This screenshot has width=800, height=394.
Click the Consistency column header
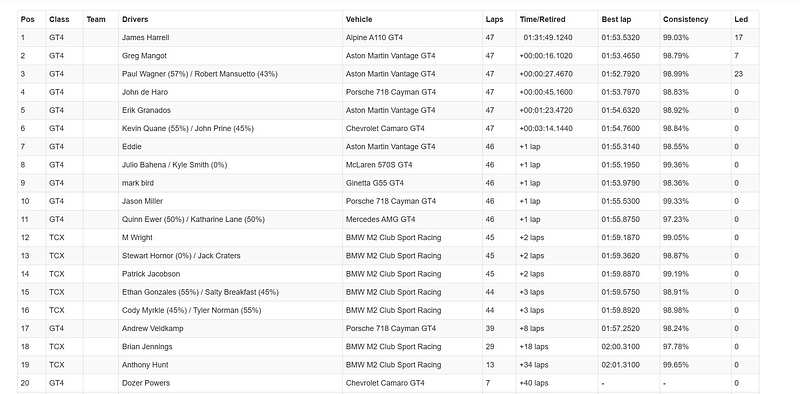coord(686,19)
